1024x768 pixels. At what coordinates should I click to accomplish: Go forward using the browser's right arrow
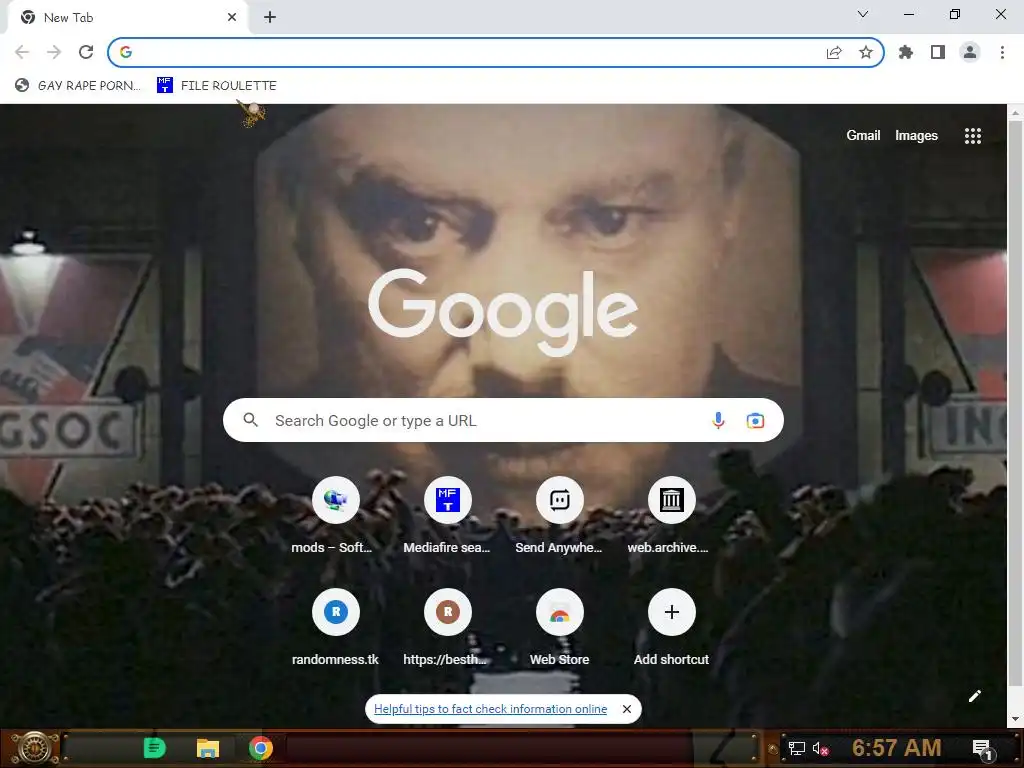(54, 52)
